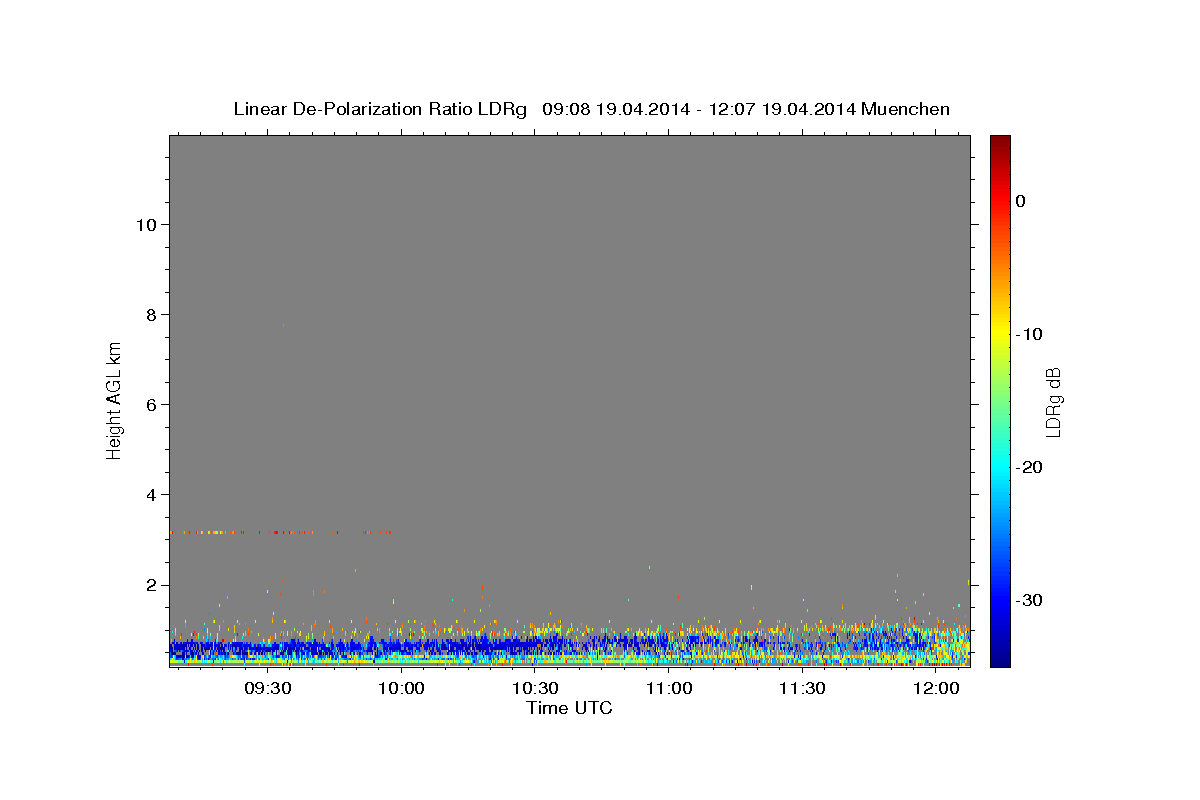Screen dimensions: 1200x800
Task: Click the 'LDRg dB' colorbar label
Action: point(1053,402)
